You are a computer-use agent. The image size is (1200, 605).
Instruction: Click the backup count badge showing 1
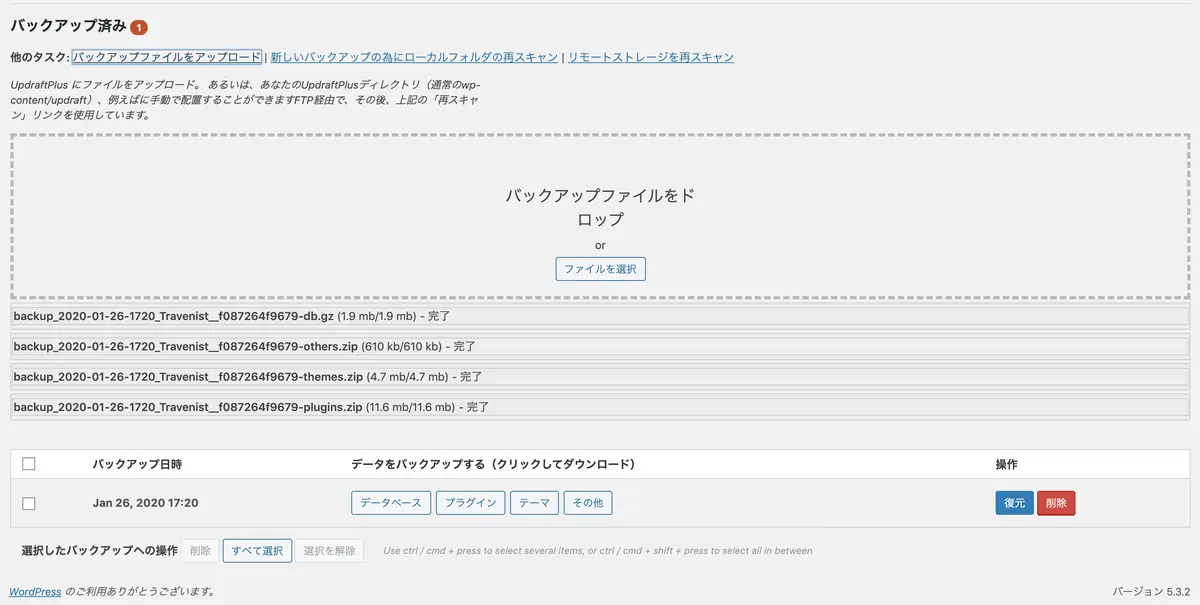click(139, 27)
